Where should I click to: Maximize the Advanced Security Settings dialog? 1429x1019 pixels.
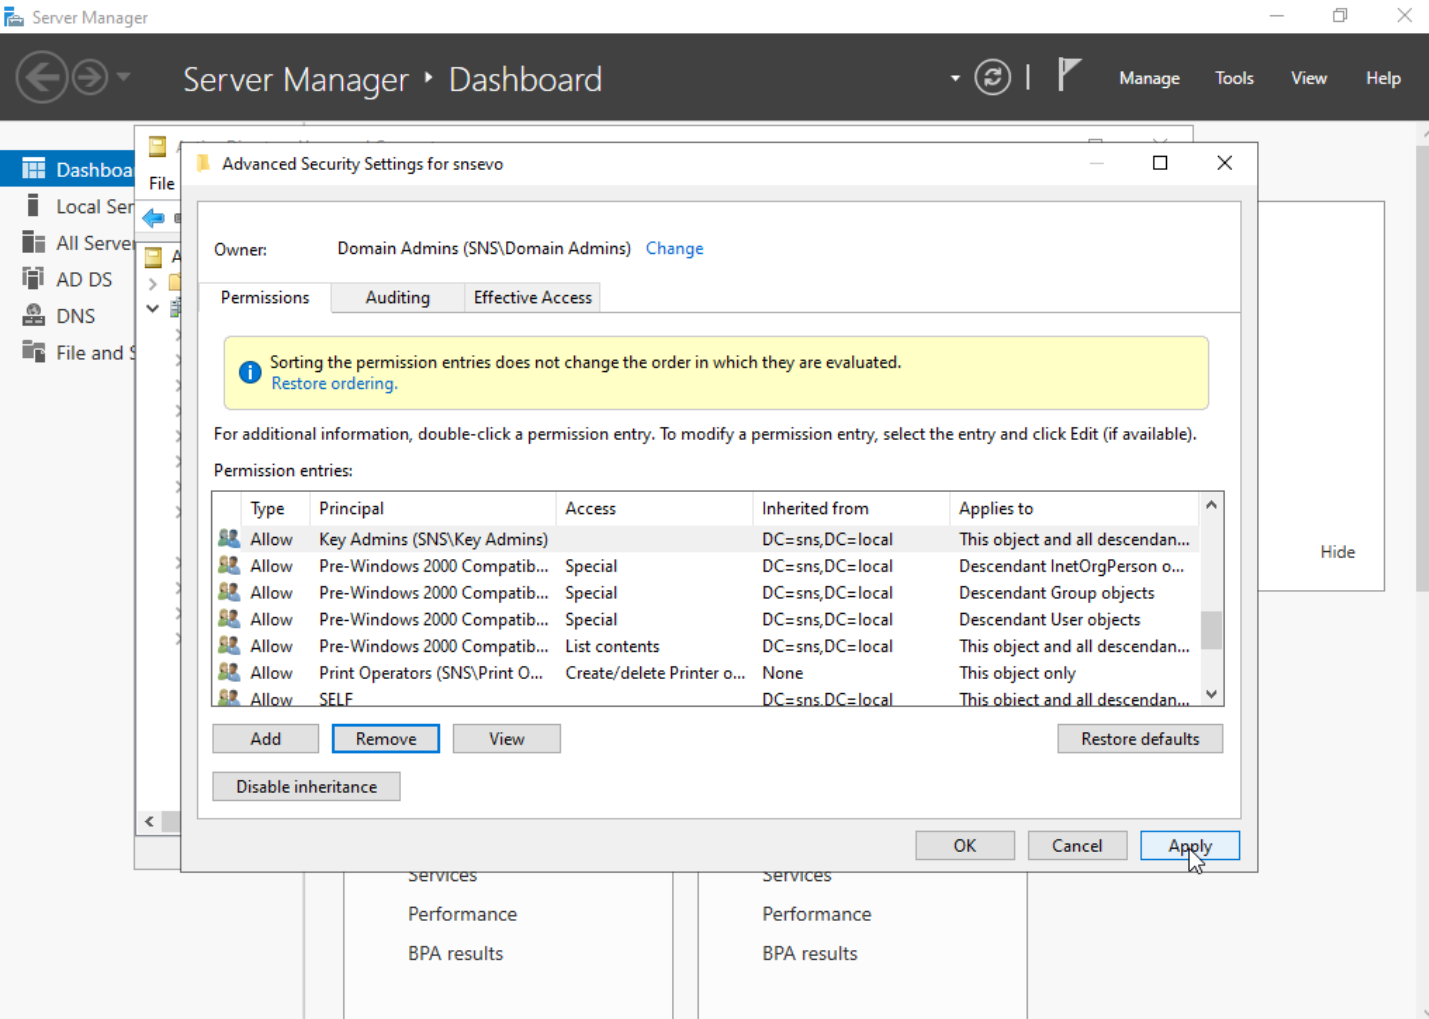1160,163
